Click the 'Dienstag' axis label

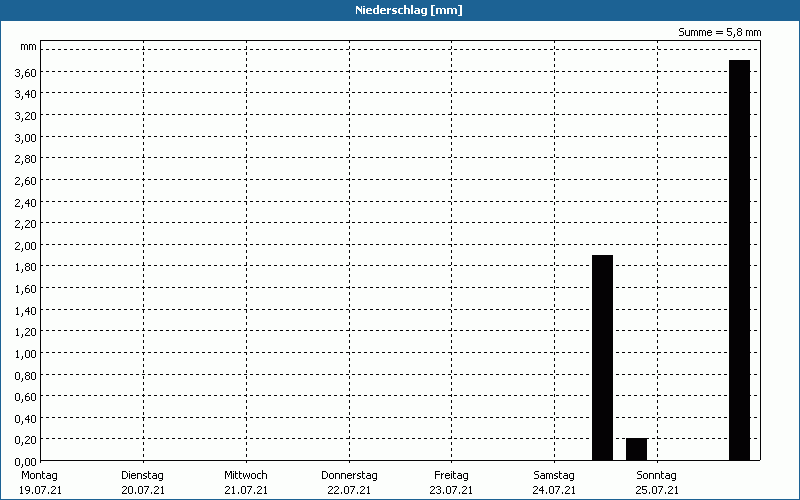click(x=142, y=475)
